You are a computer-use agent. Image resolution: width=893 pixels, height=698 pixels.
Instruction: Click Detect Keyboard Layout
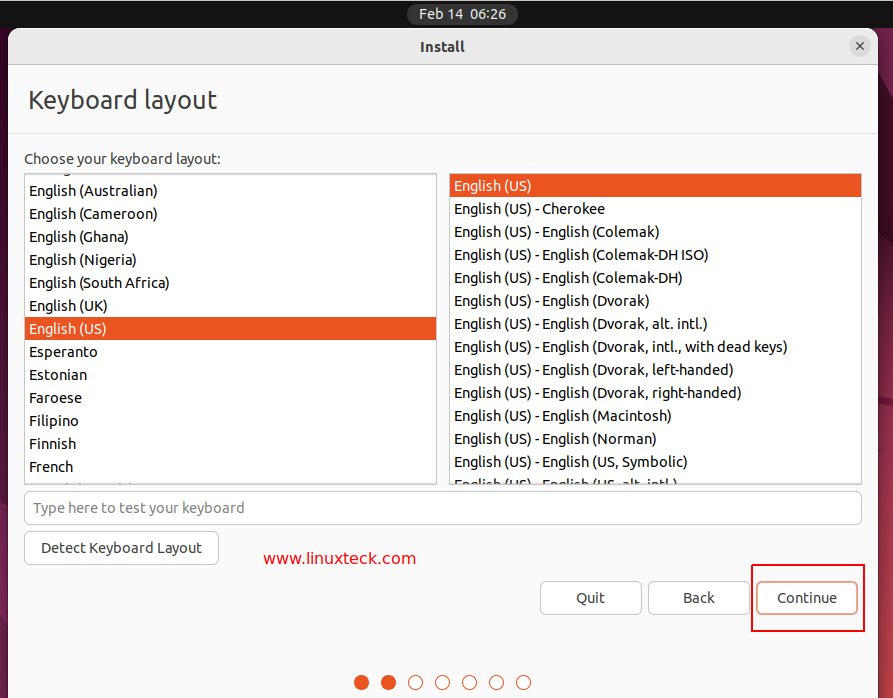(121, 548)
